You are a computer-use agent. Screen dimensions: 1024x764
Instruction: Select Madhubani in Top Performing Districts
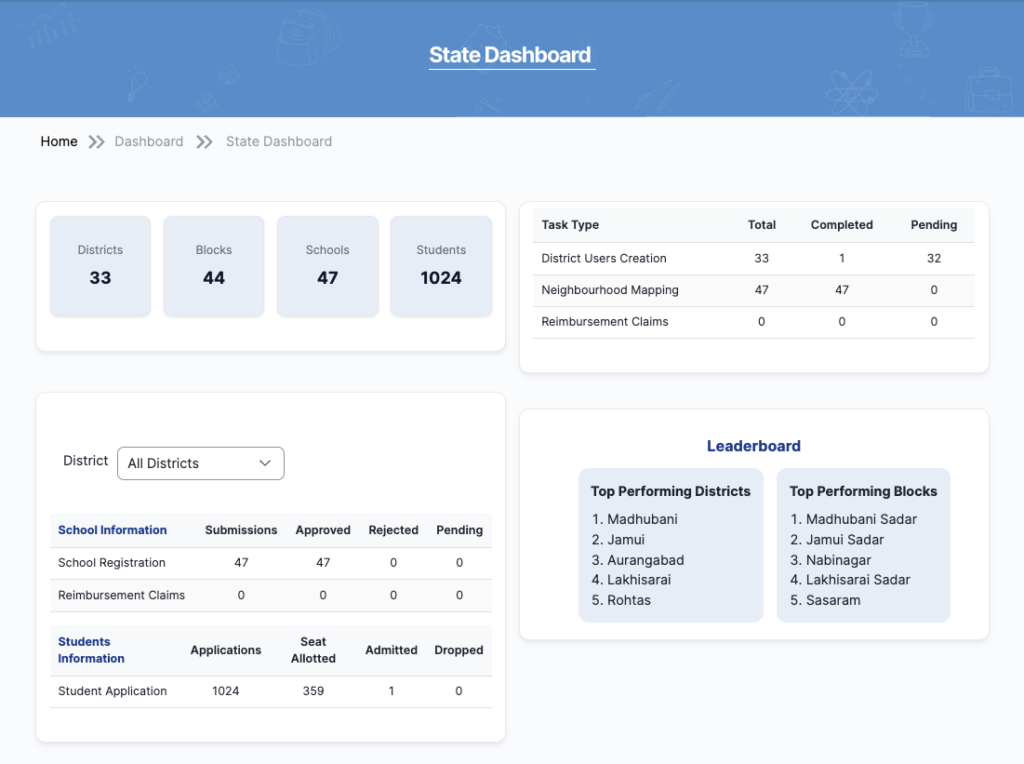tap(642, 519)
